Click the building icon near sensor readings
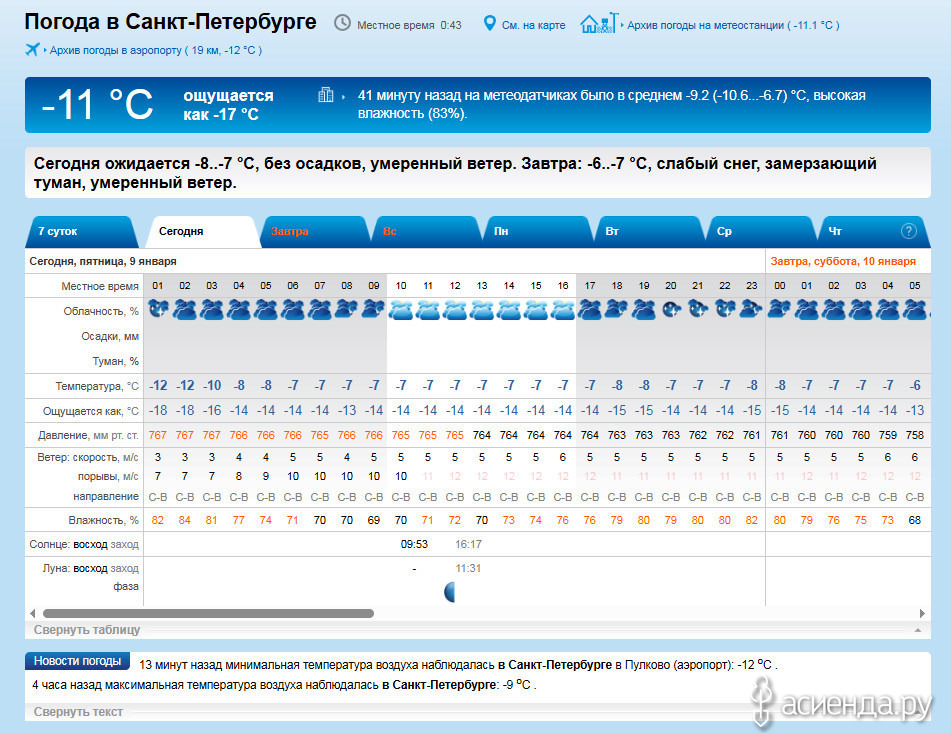Viewport: 951px width, 733px height. 326,95
